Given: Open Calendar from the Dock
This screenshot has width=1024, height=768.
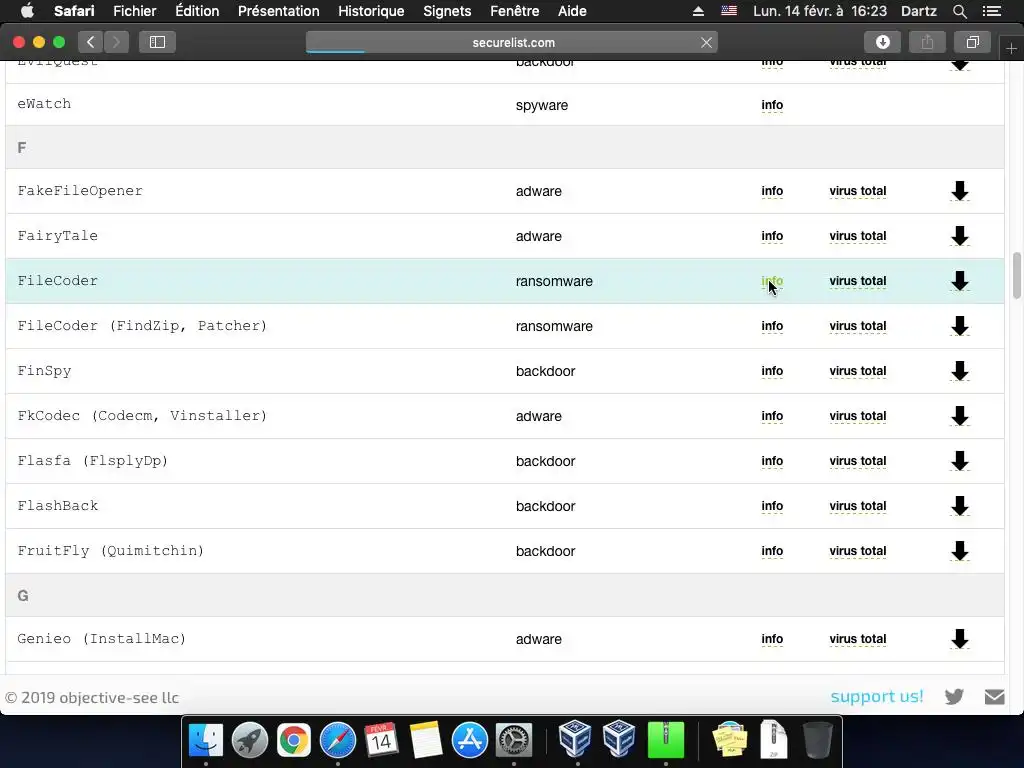Looking at the screenshot, I should 381,741.
